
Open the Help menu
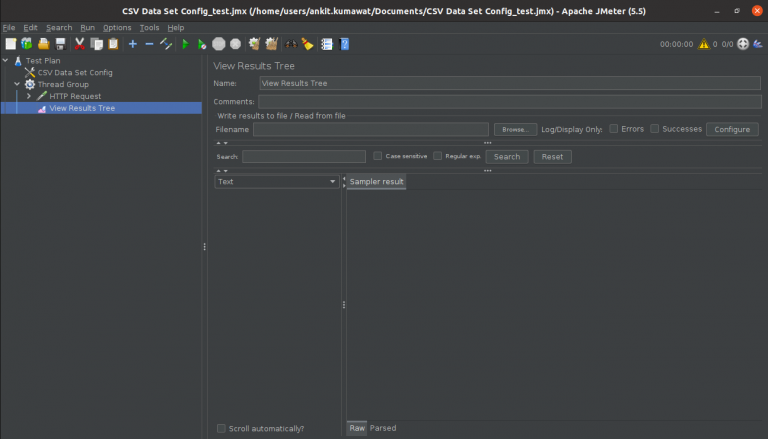click(x=176, y=27)
